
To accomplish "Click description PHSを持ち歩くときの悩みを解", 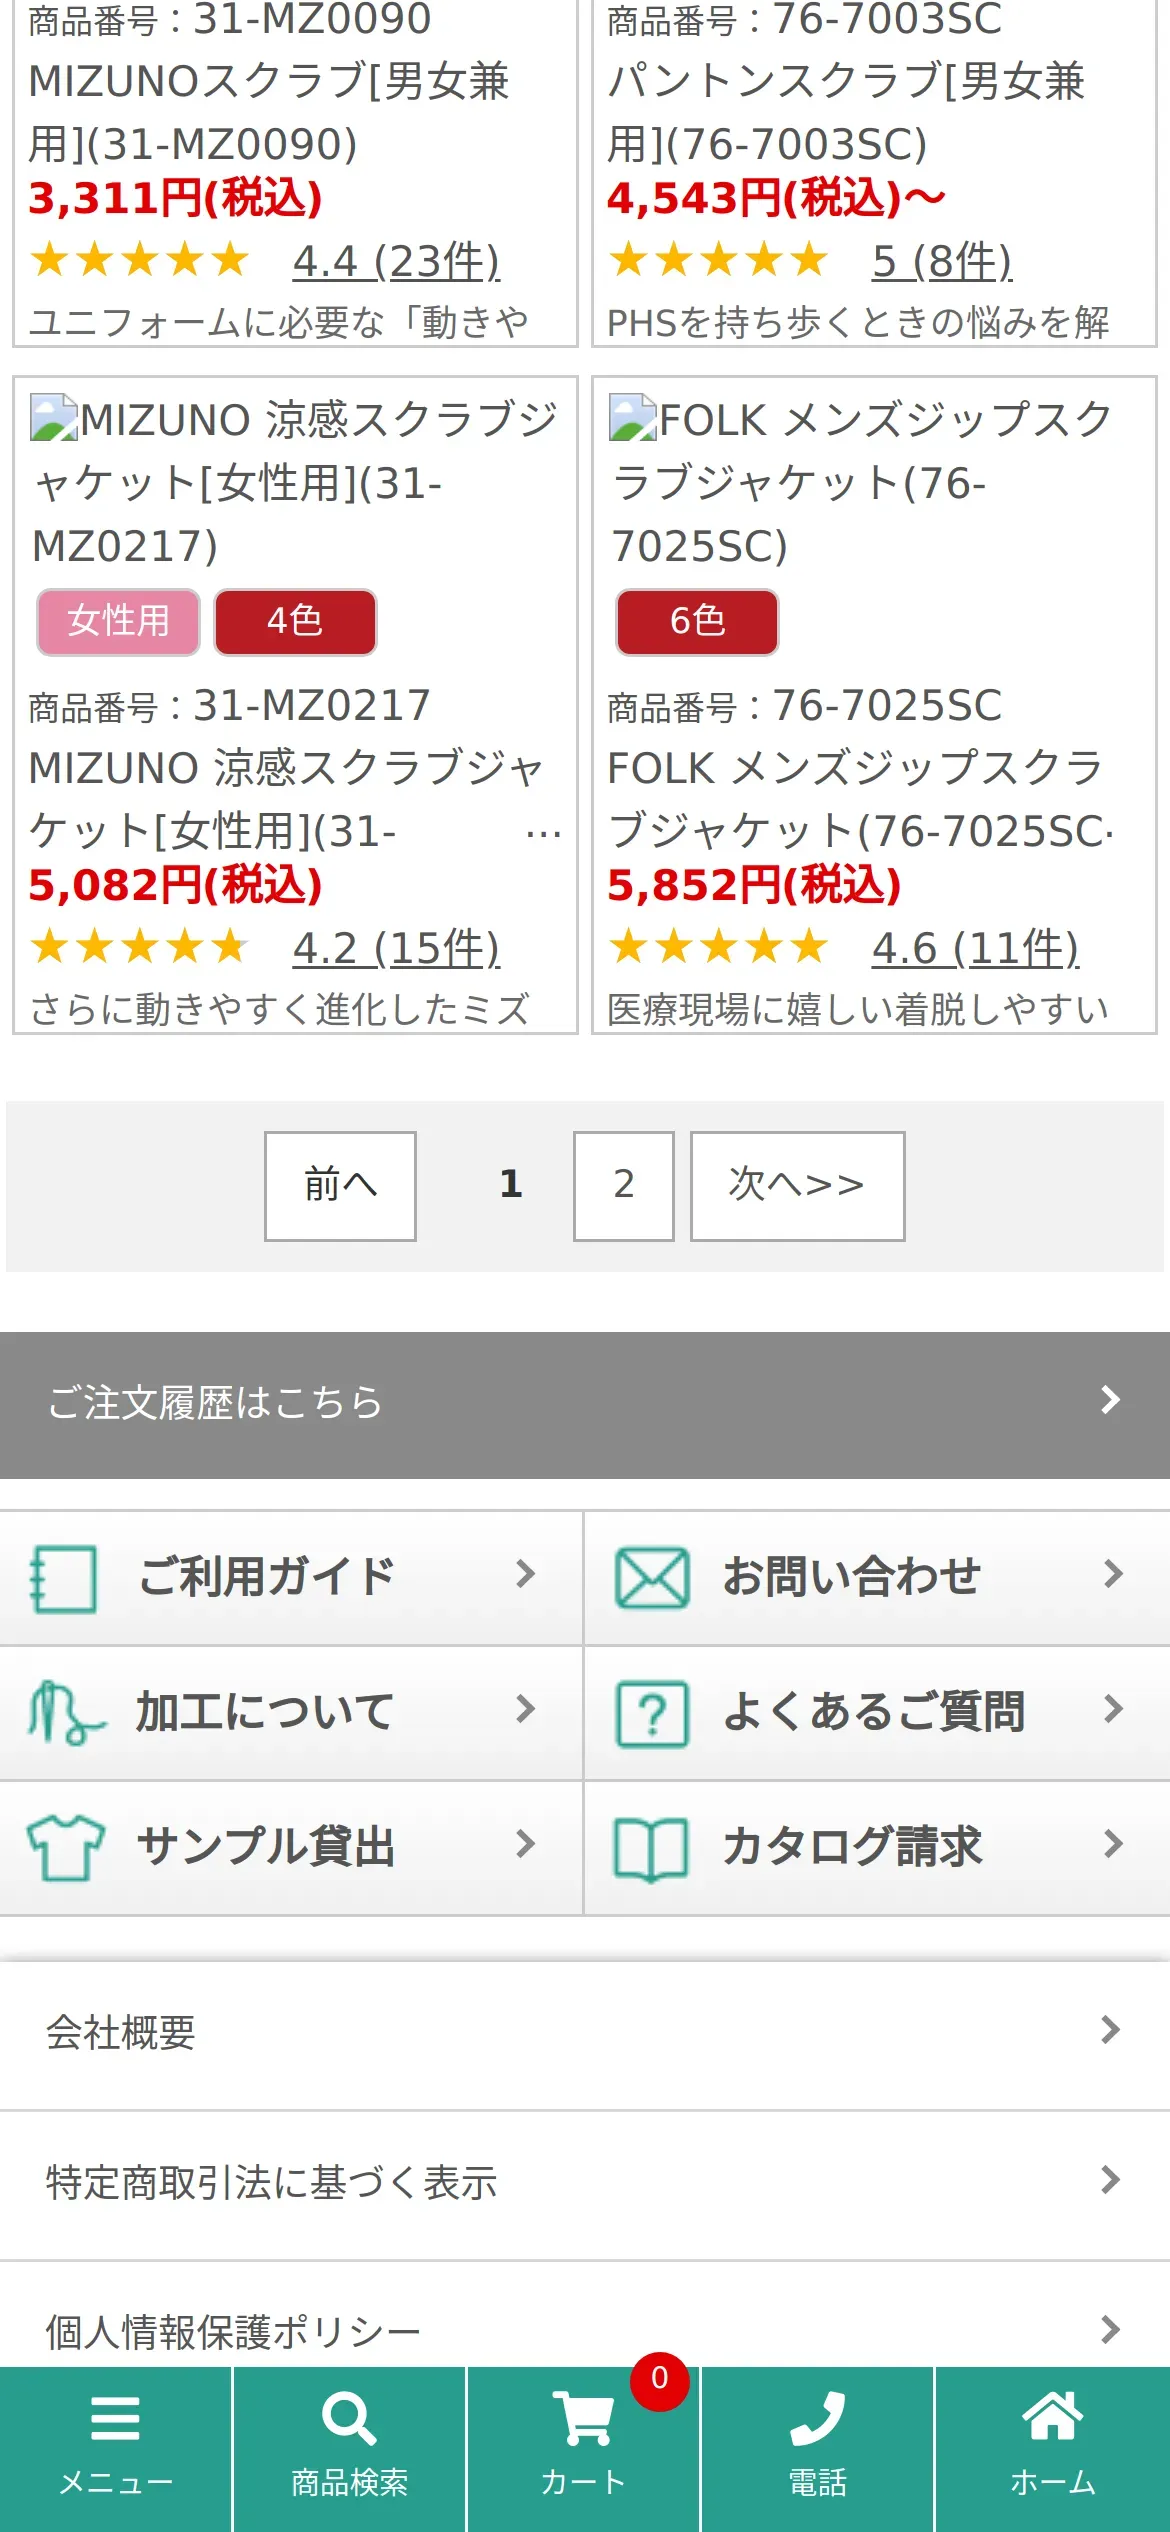I will tap(858, 322).
